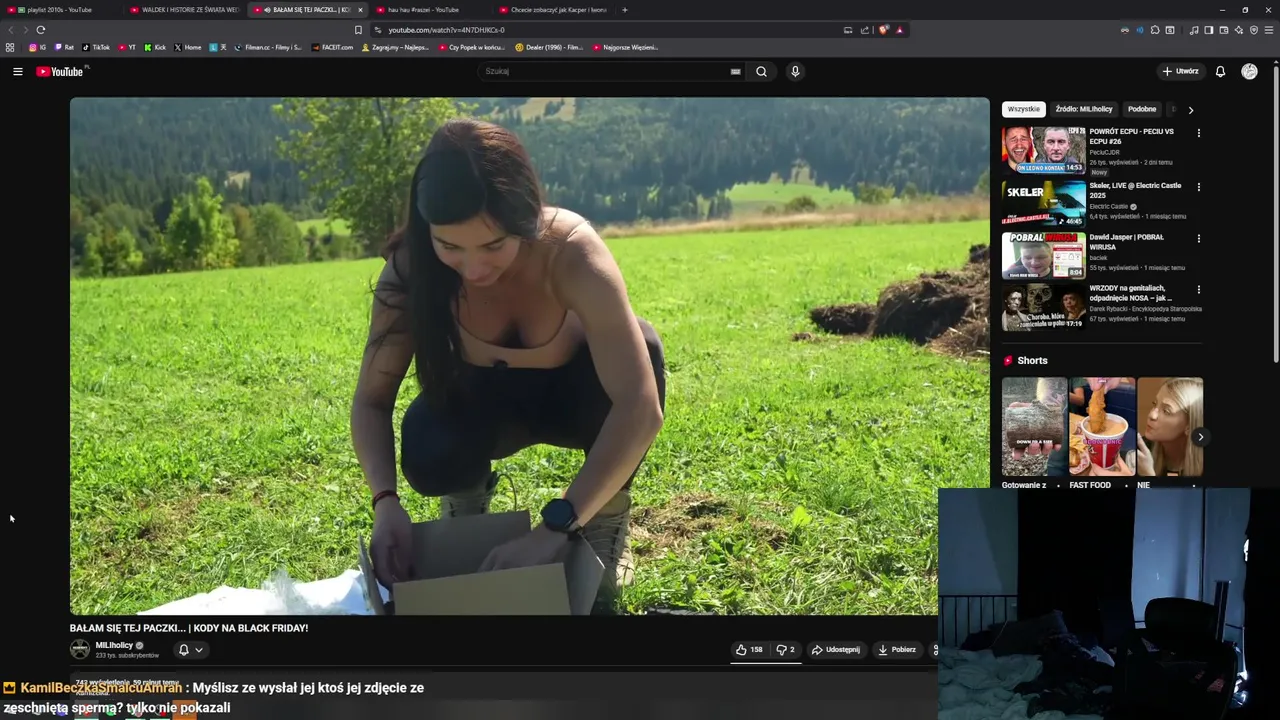1280x720 pixels.
Task: Open a new browser tab
Action: tap(625, 10)
